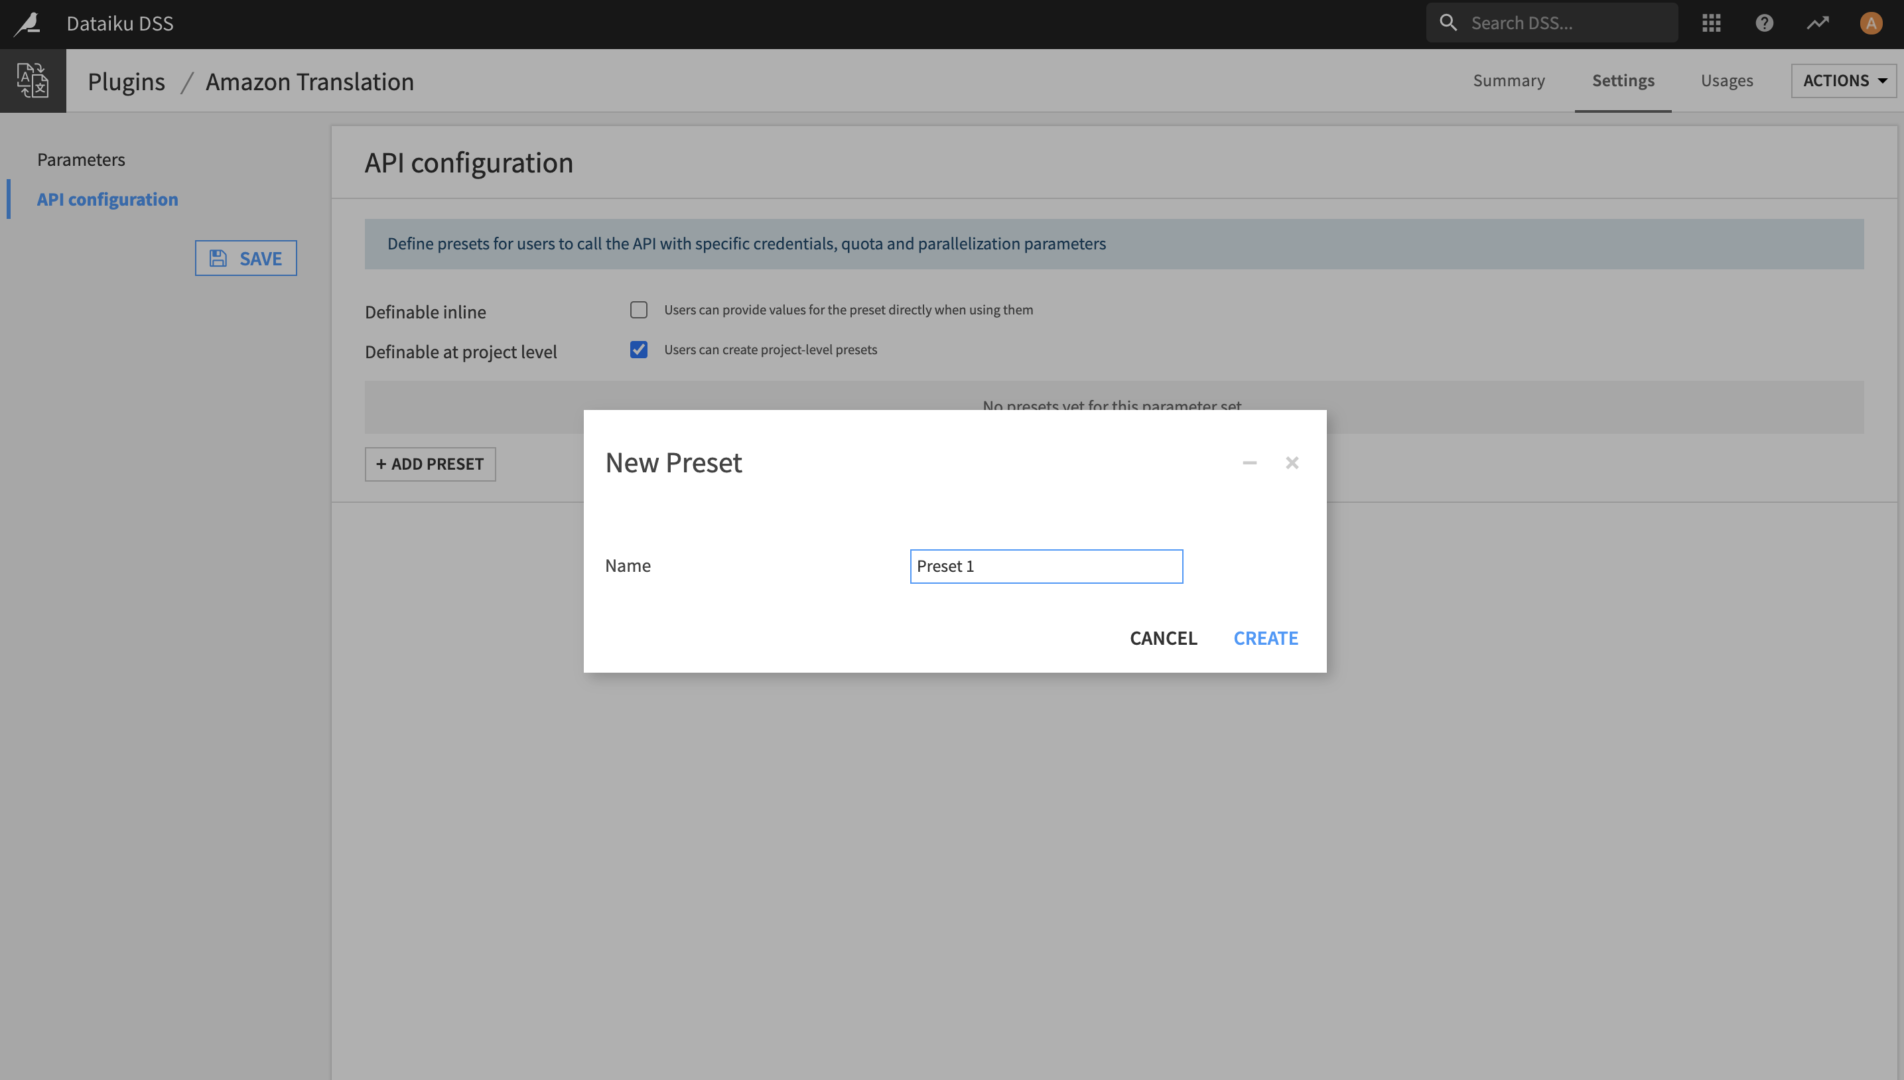Open the applications grid waffle icon
This screenshot has width=1904, height=1080.
(1710, 22)
